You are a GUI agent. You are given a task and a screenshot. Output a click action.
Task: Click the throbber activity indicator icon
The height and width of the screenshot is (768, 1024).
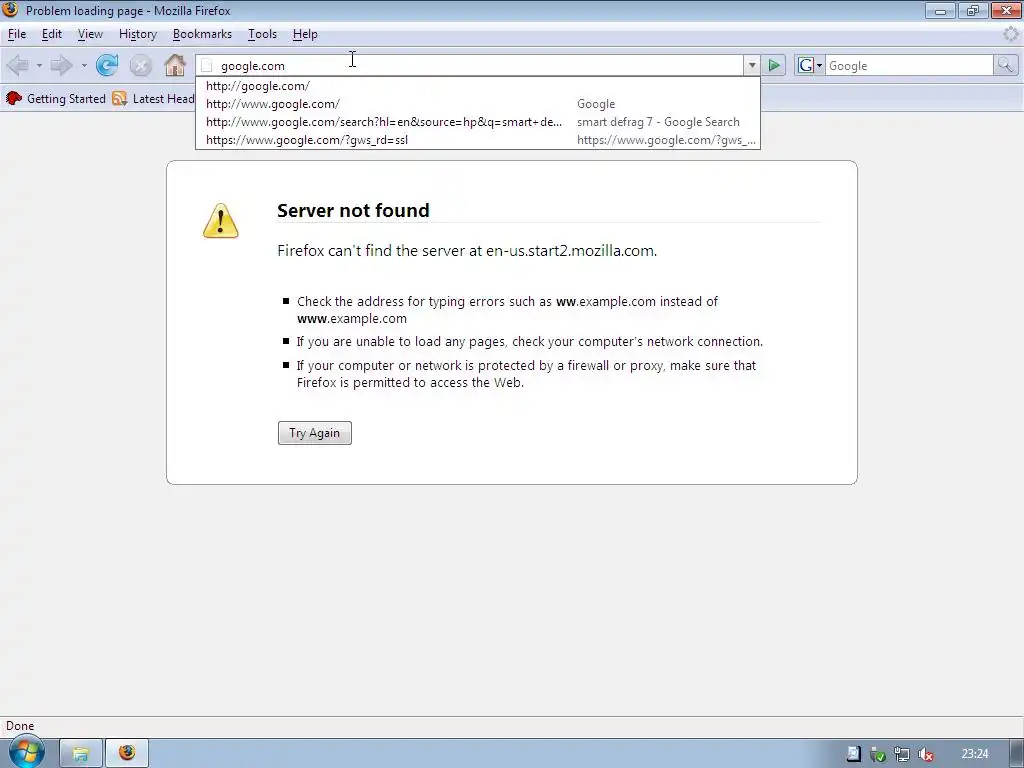coord(1011,34)
